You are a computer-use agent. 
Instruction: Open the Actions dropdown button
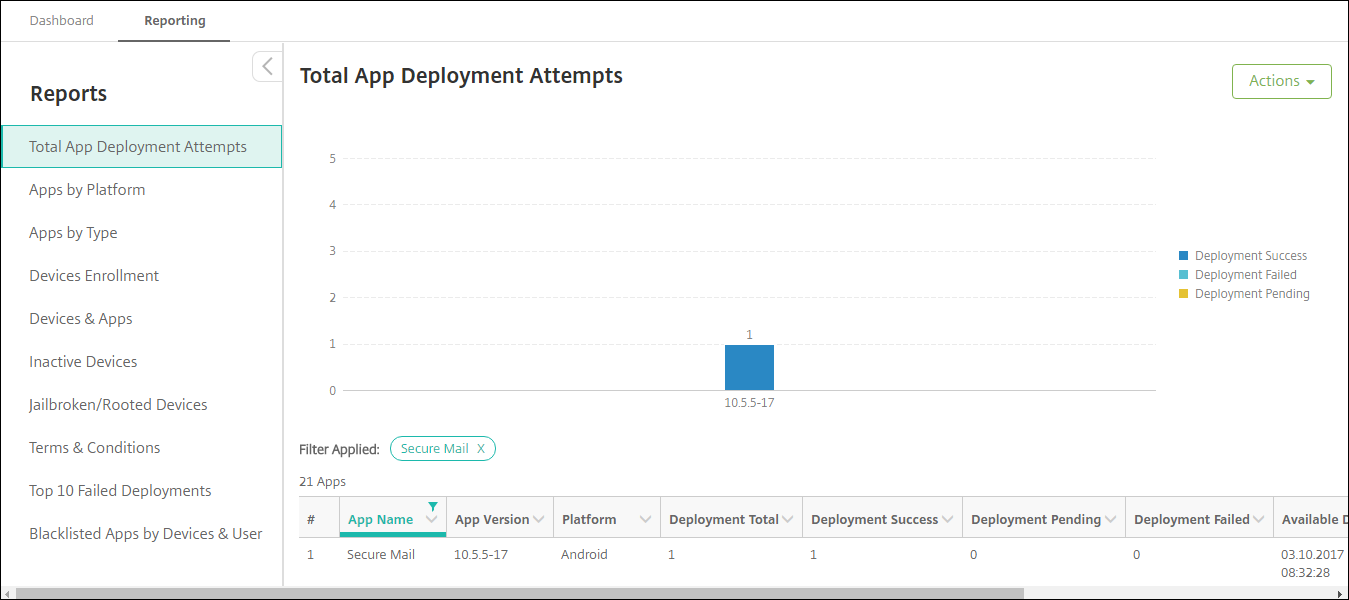pyautogui.click(x=1281, y=81)
